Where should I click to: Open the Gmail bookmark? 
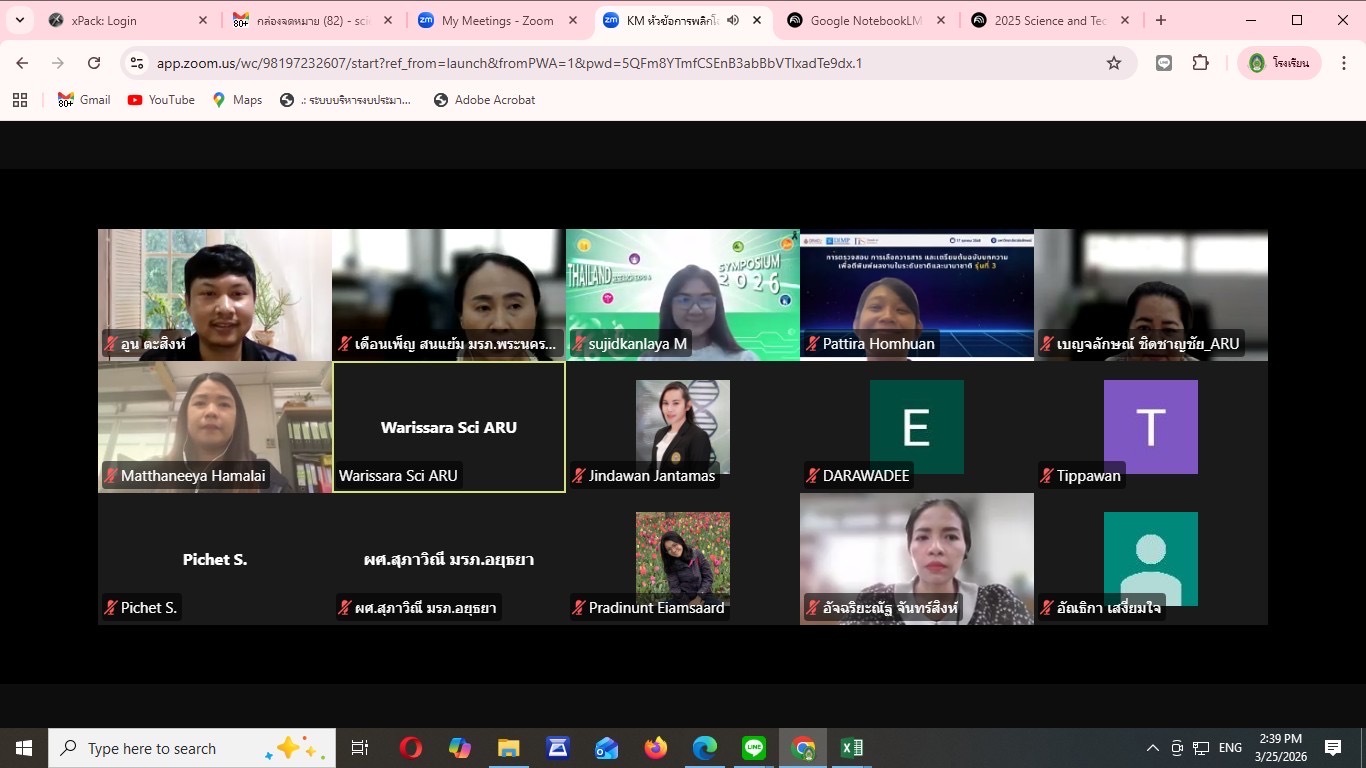click(x=84, y=100)
